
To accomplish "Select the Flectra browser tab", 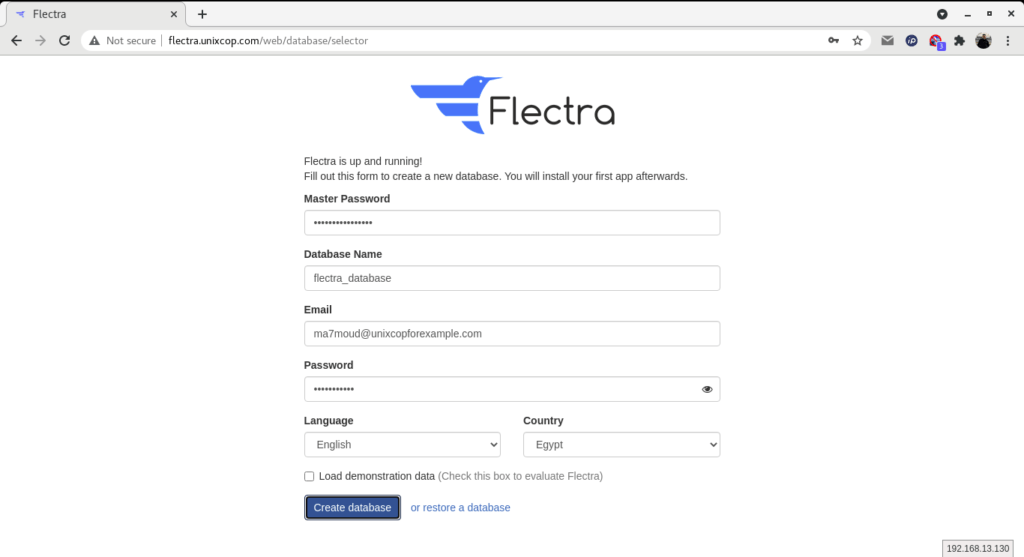I will (96, 14).
